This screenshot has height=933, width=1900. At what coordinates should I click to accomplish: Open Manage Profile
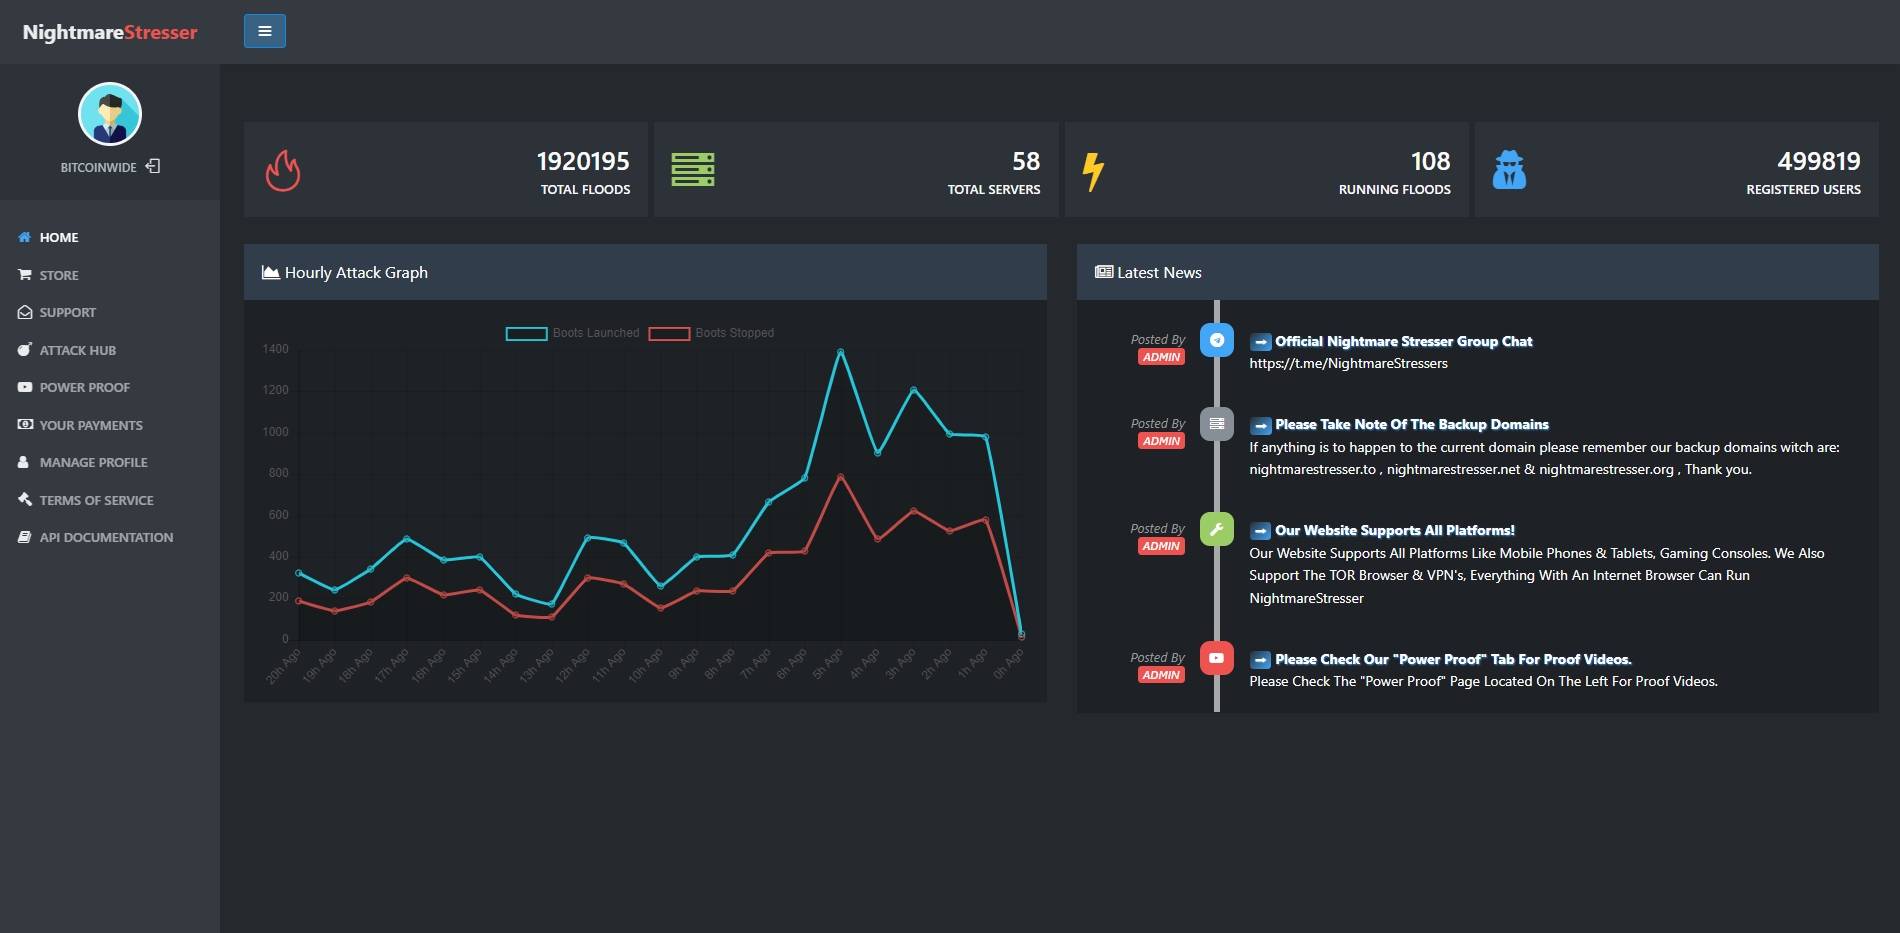point(93,462)
